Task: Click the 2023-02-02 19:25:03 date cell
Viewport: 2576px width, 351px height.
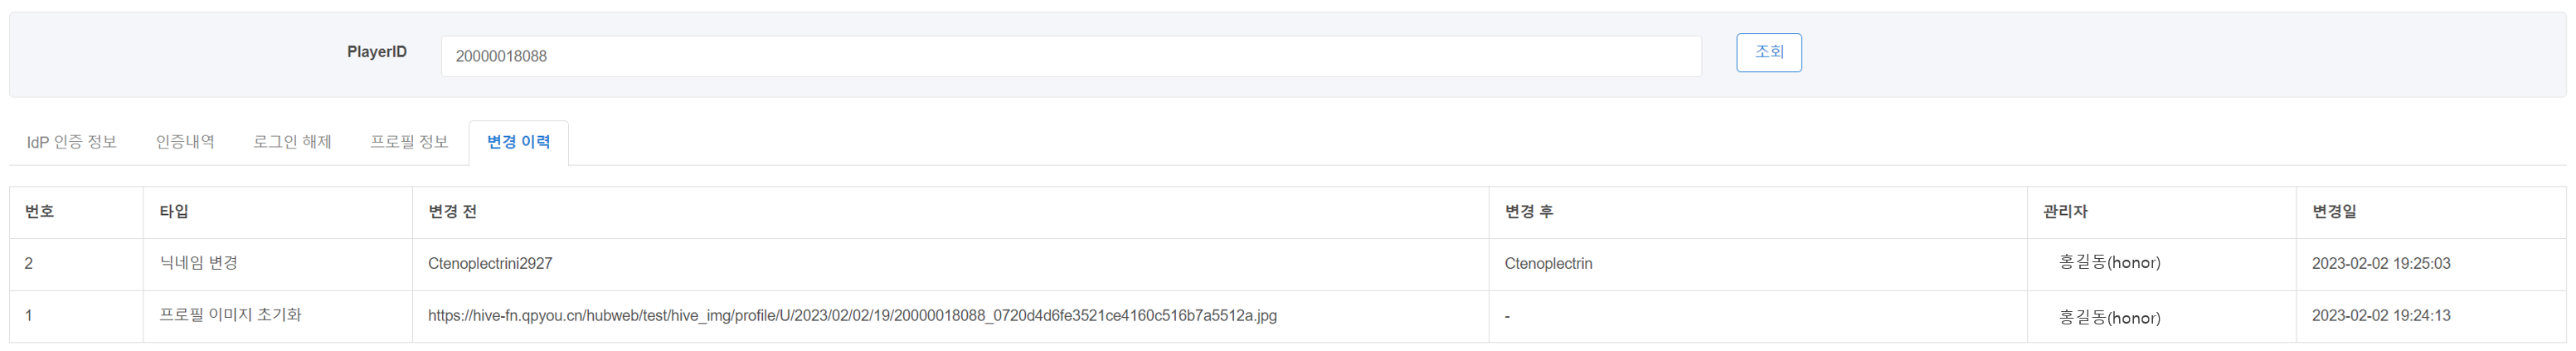Action: 2381,264
